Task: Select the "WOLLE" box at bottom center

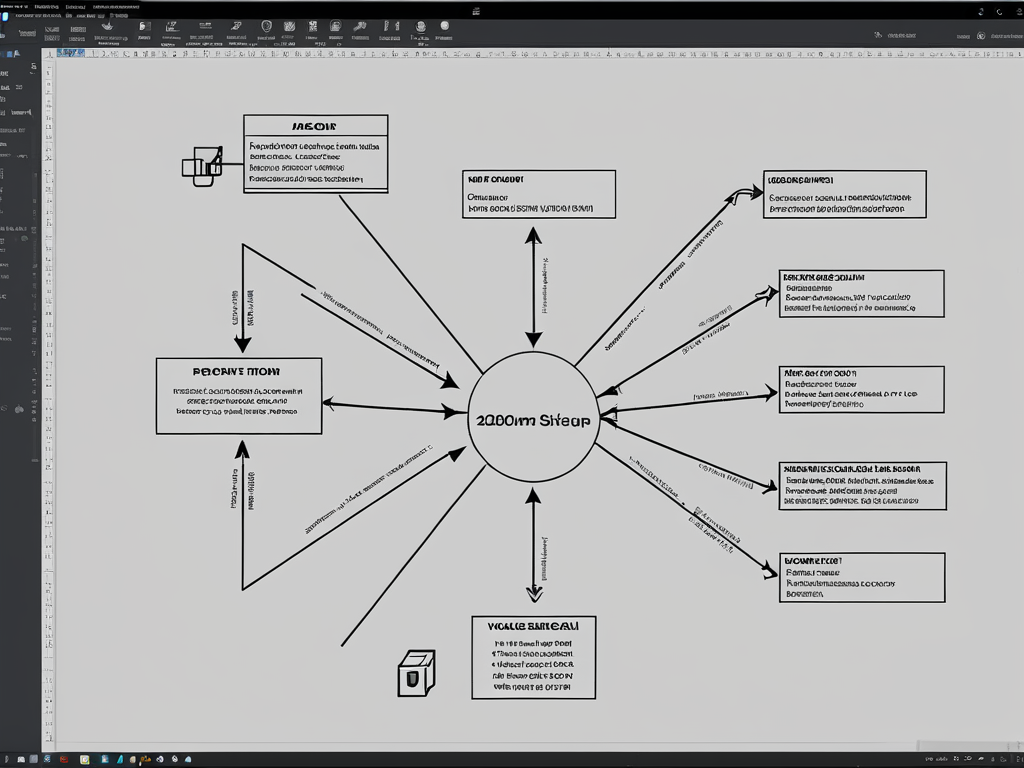Action: 533,657
